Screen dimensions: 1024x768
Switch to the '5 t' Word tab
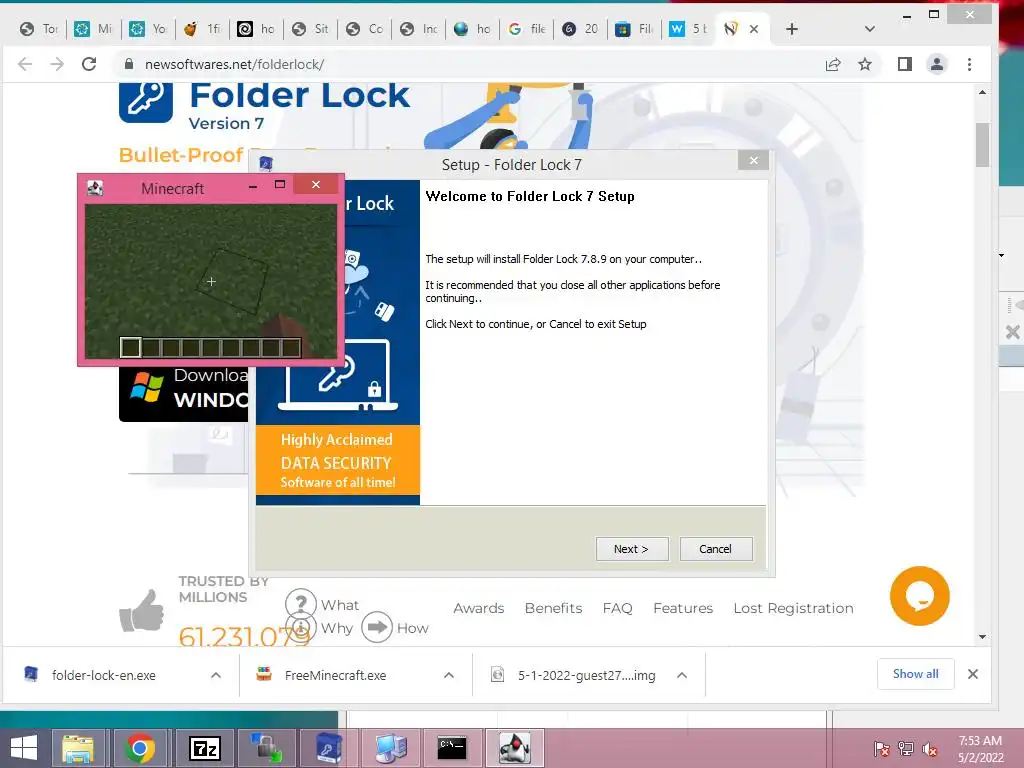(690, 29)
